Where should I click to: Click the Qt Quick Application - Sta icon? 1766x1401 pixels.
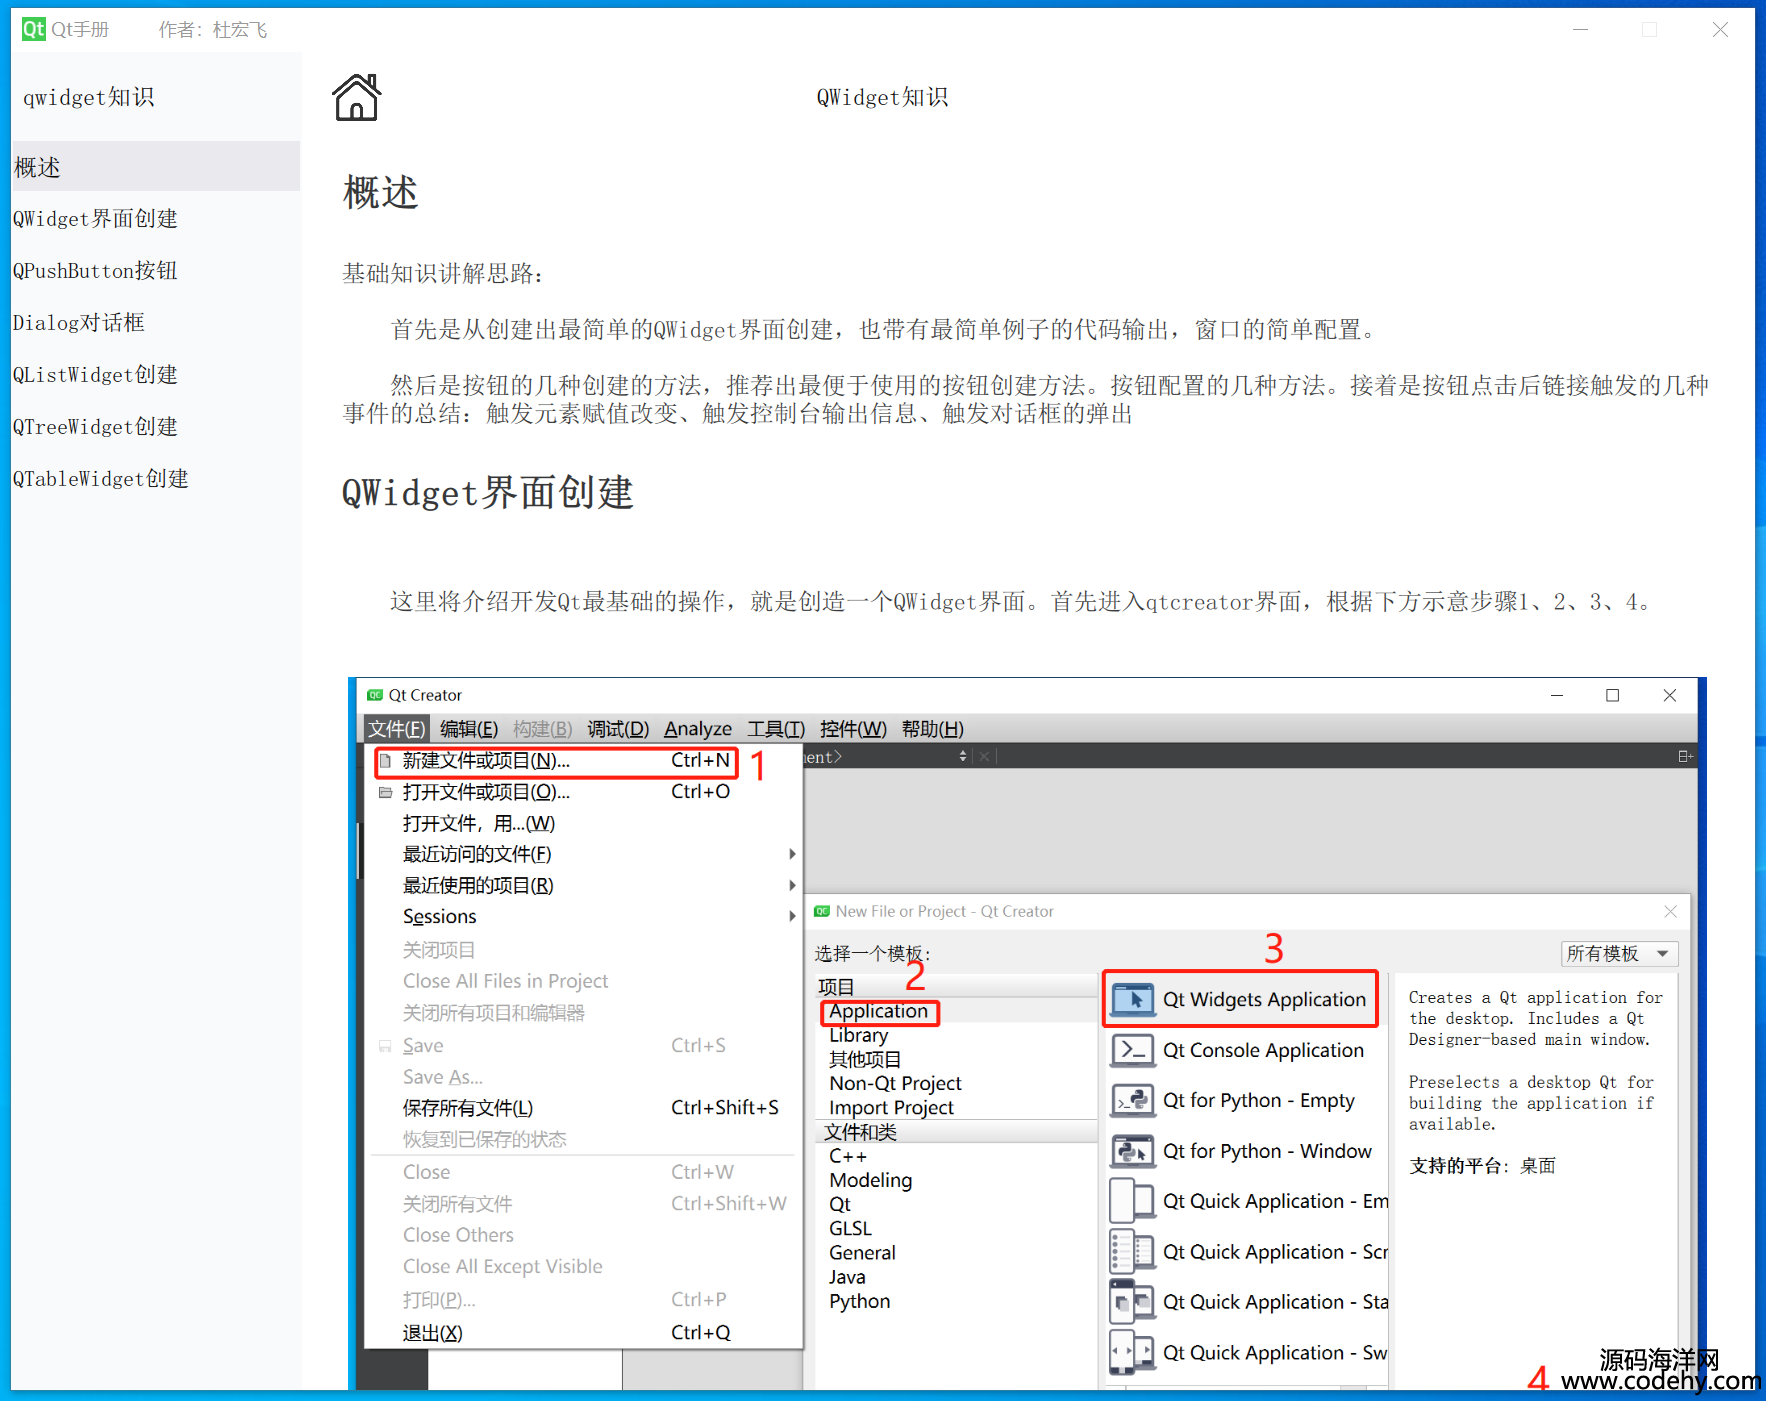click(1133, 1302)
